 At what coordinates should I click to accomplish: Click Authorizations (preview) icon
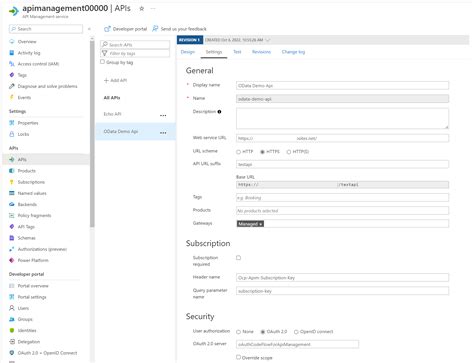pyautogui.click(x=12, y=249)
